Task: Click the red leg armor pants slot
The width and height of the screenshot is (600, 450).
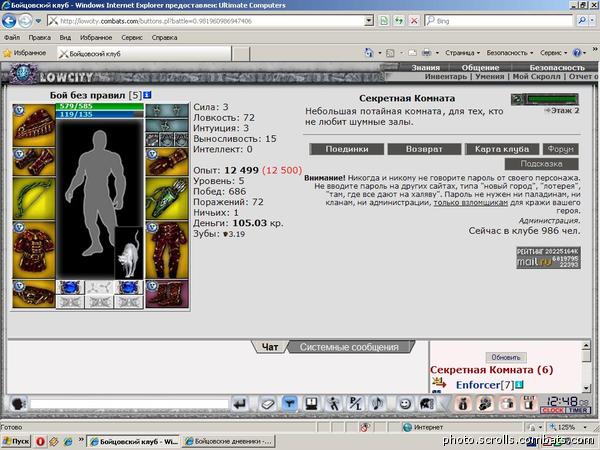Action: coord(167,250)
